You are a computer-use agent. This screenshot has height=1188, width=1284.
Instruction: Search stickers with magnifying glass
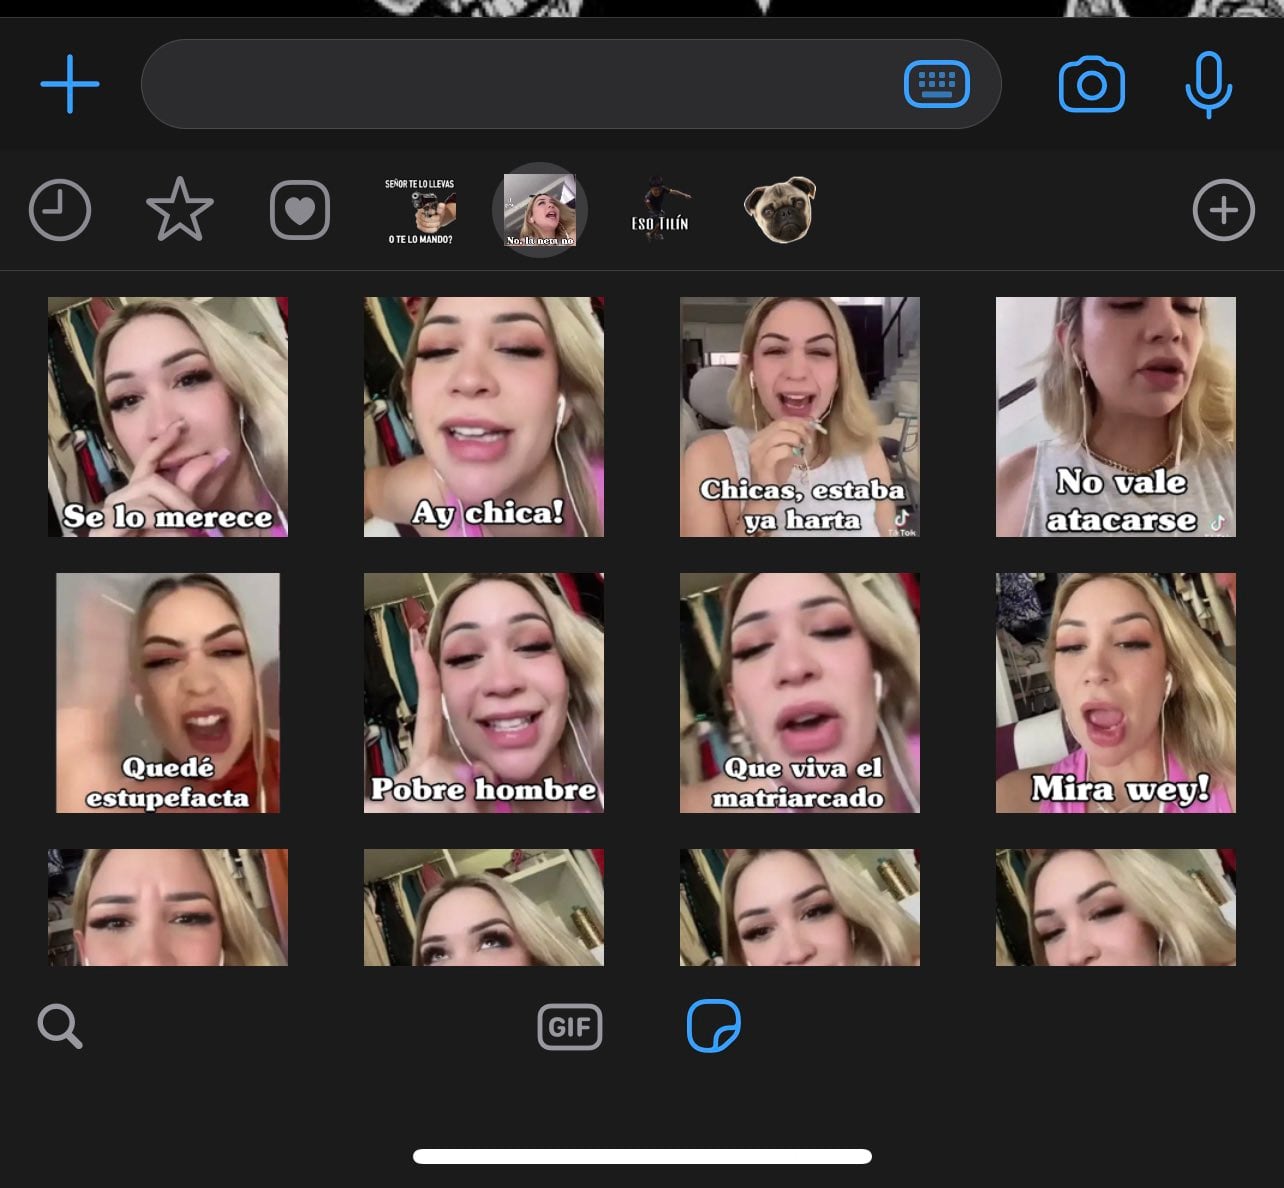point(60,1027)
